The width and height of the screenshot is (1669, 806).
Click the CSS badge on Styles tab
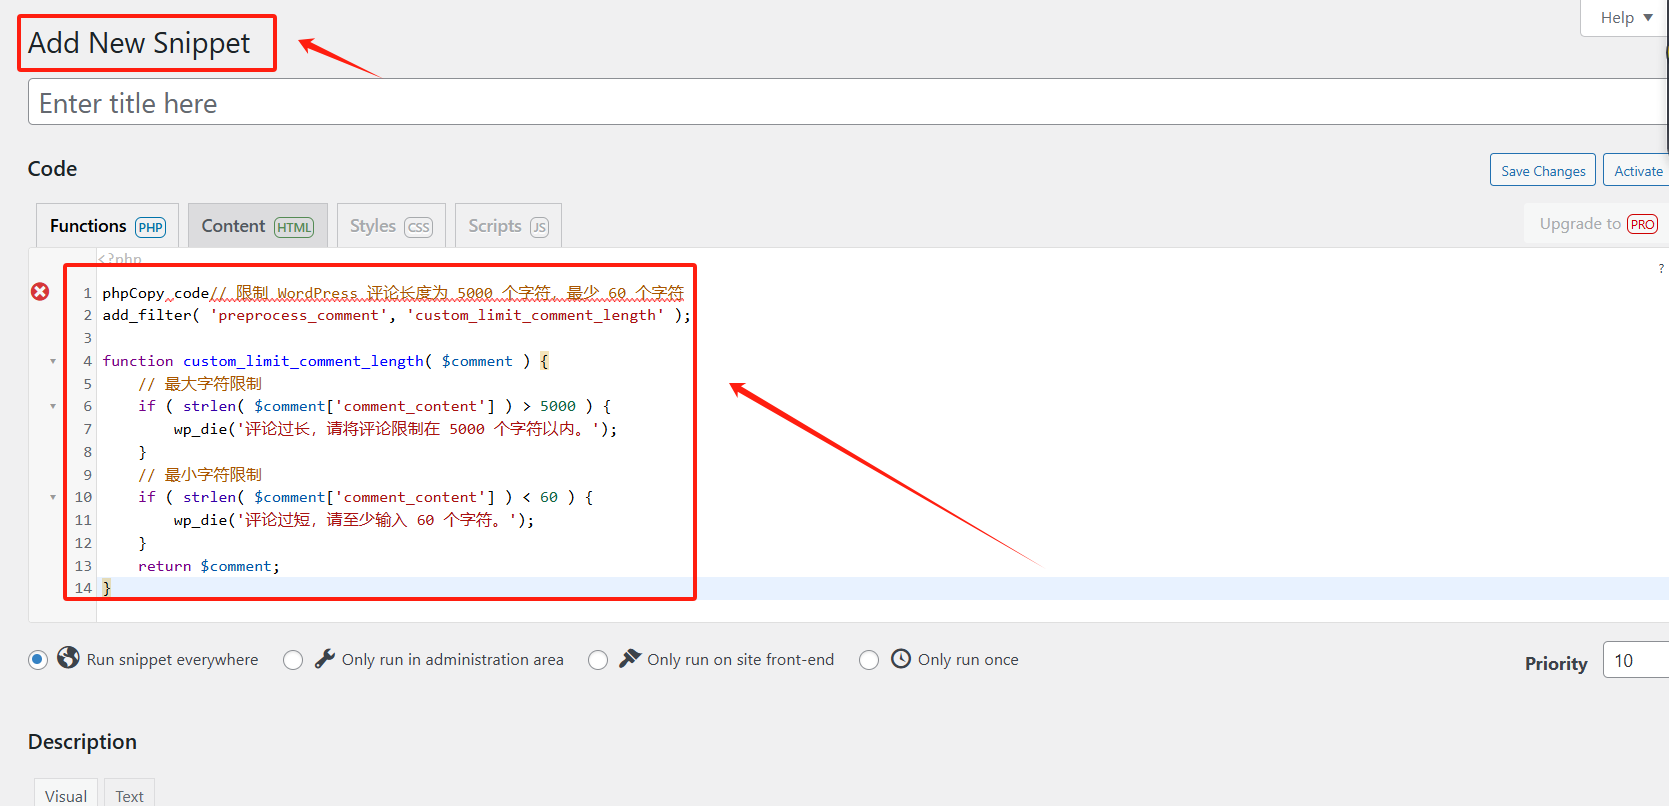point(419,227)
